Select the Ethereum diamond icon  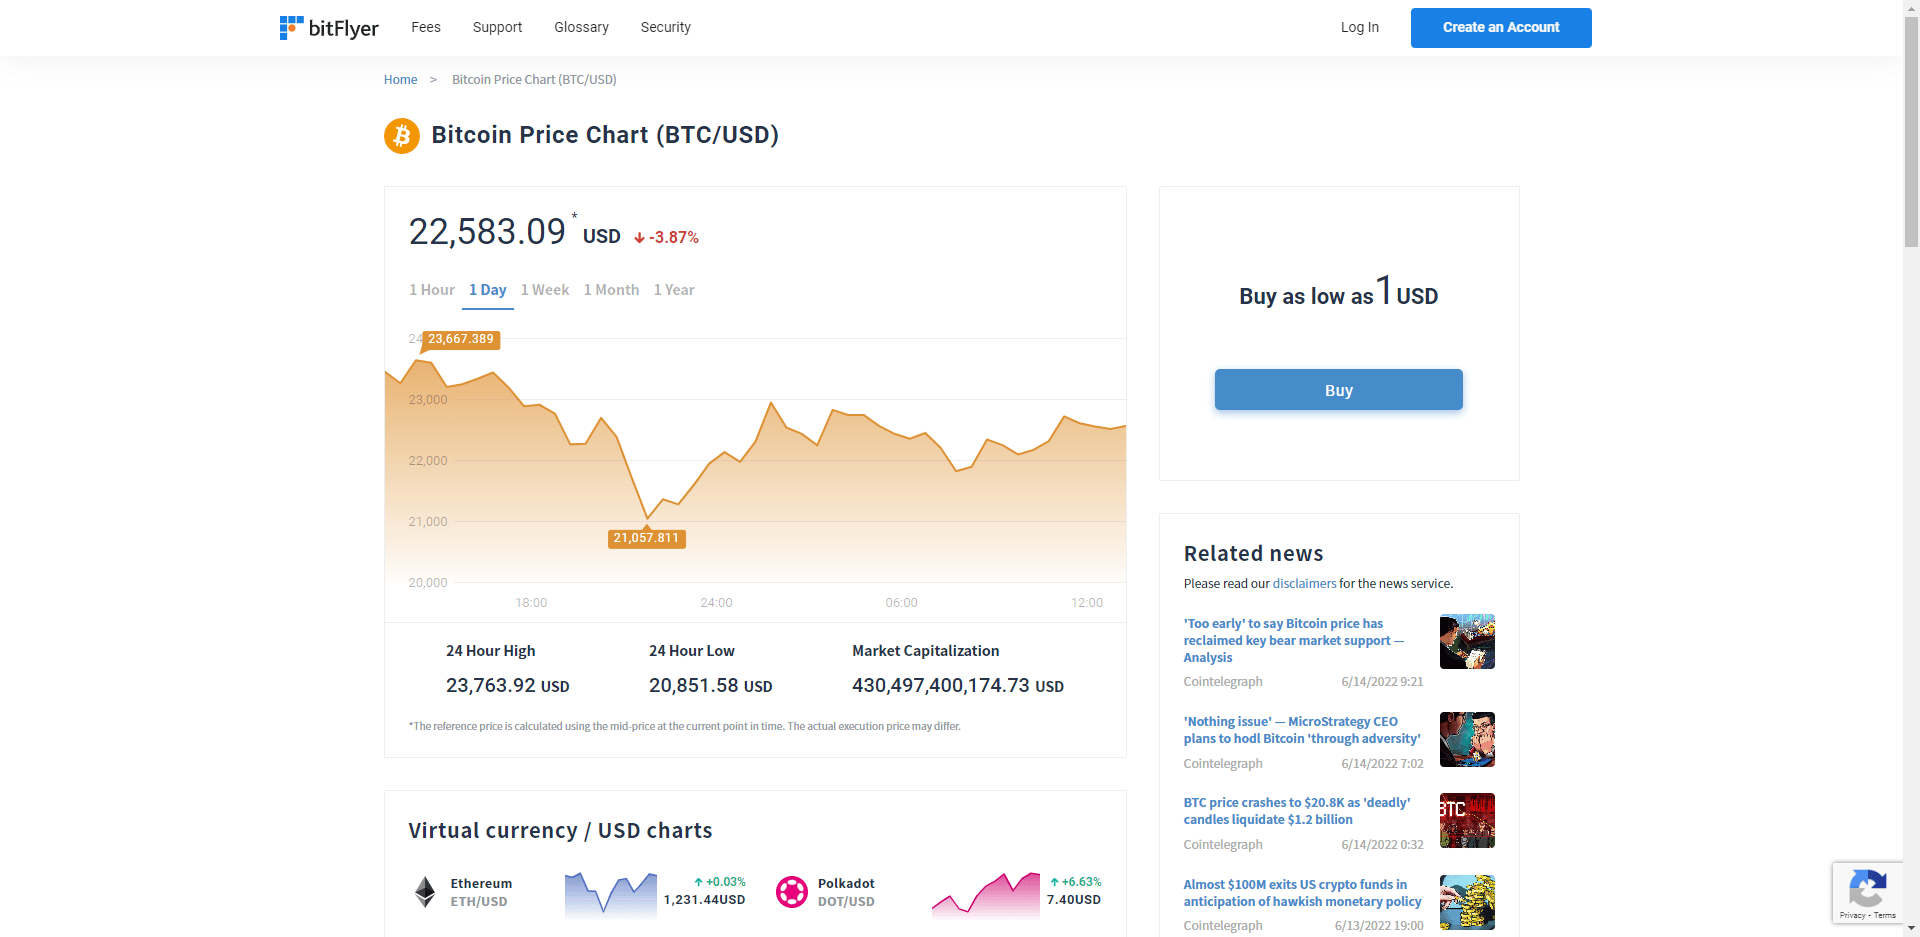tap(424, 891)
